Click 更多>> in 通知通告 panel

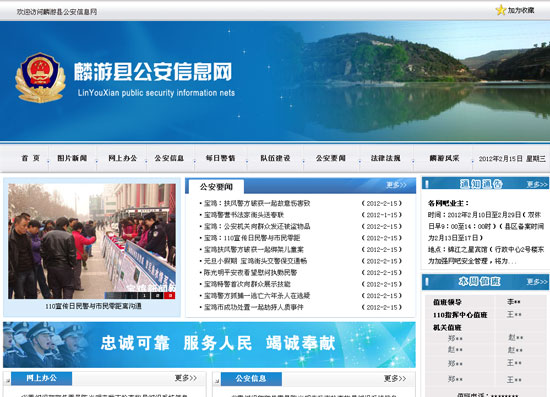[537, 184]
